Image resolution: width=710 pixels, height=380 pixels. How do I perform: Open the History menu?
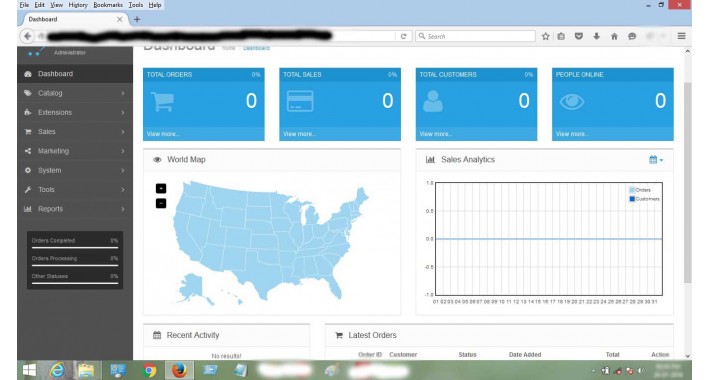(78, 5)
